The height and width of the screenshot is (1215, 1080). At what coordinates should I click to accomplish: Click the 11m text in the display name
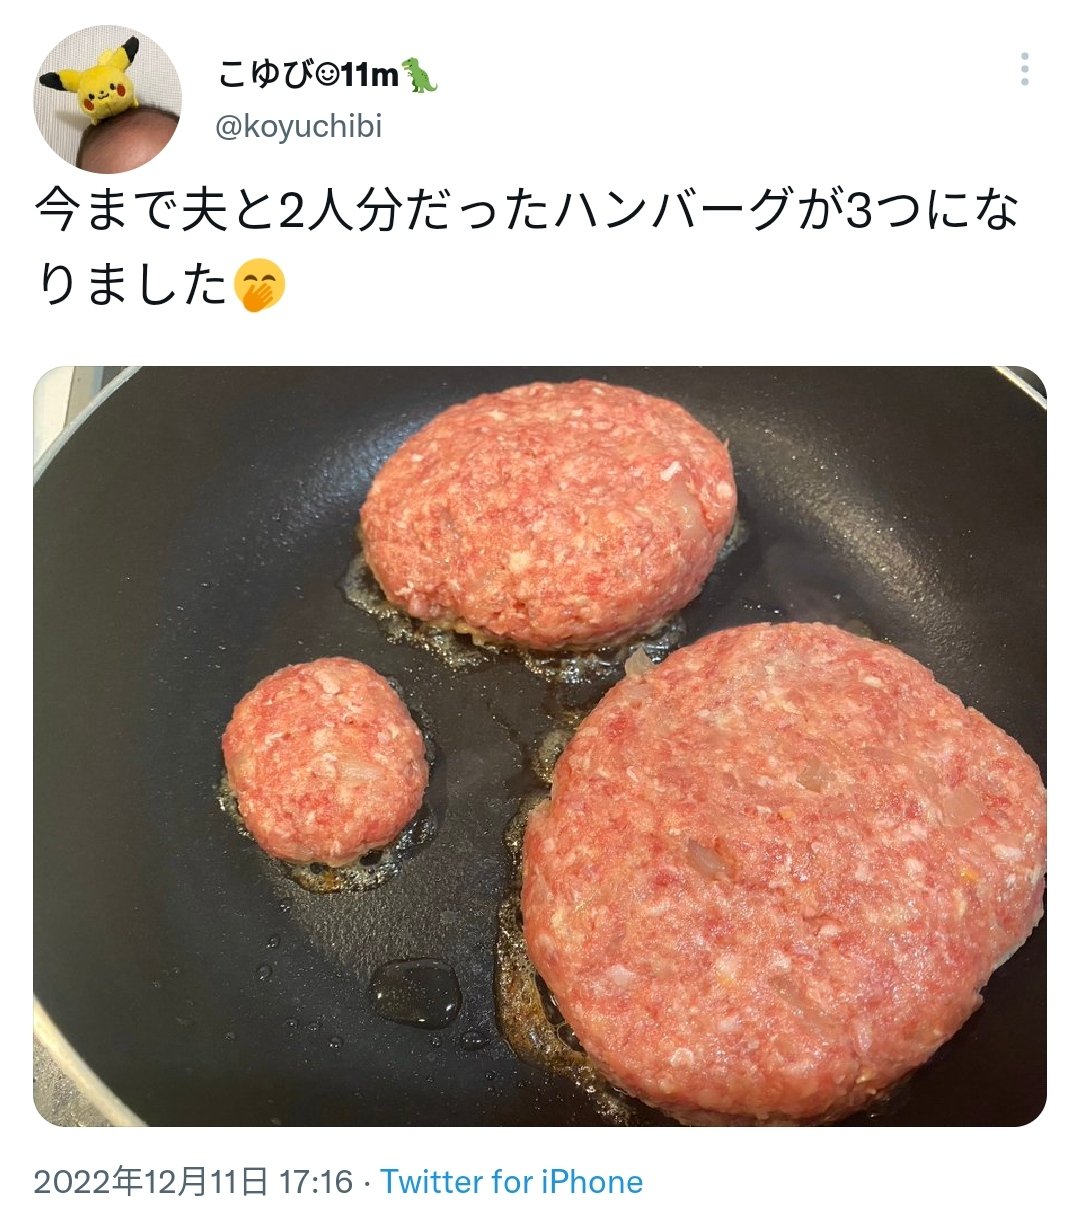tap(370, 75)
